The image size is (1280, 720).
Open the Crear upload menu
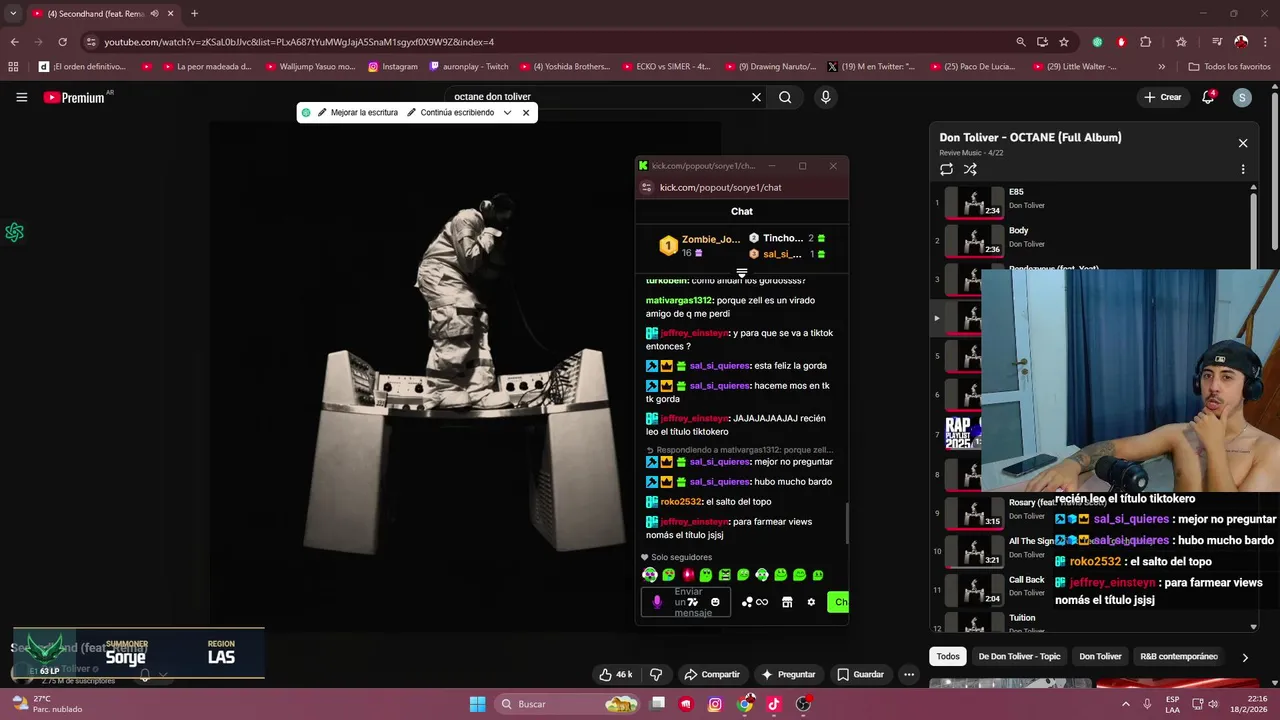click(1163, 97)
